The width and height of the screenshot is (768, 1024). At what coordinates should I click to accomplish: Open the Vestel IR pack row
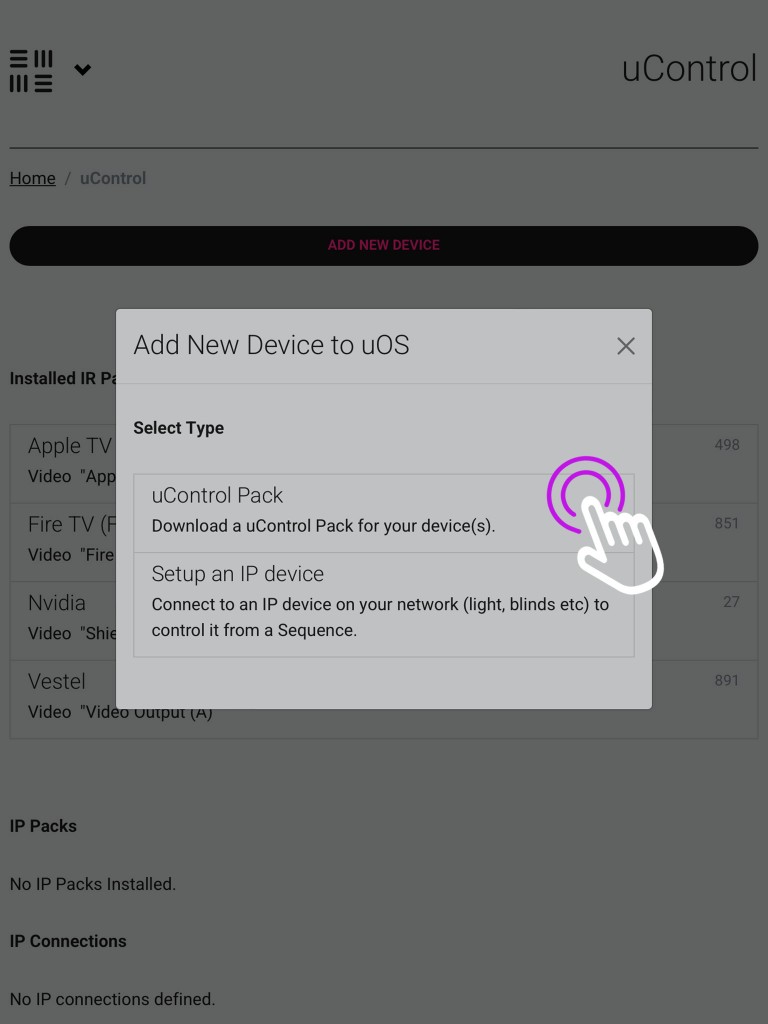(384, 699)
